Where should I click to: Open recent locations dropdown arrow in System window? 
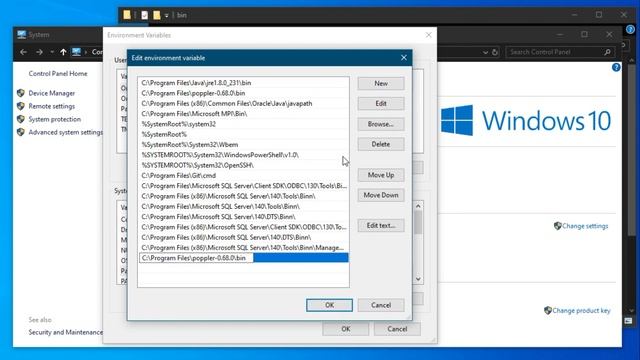click(52, 52)
